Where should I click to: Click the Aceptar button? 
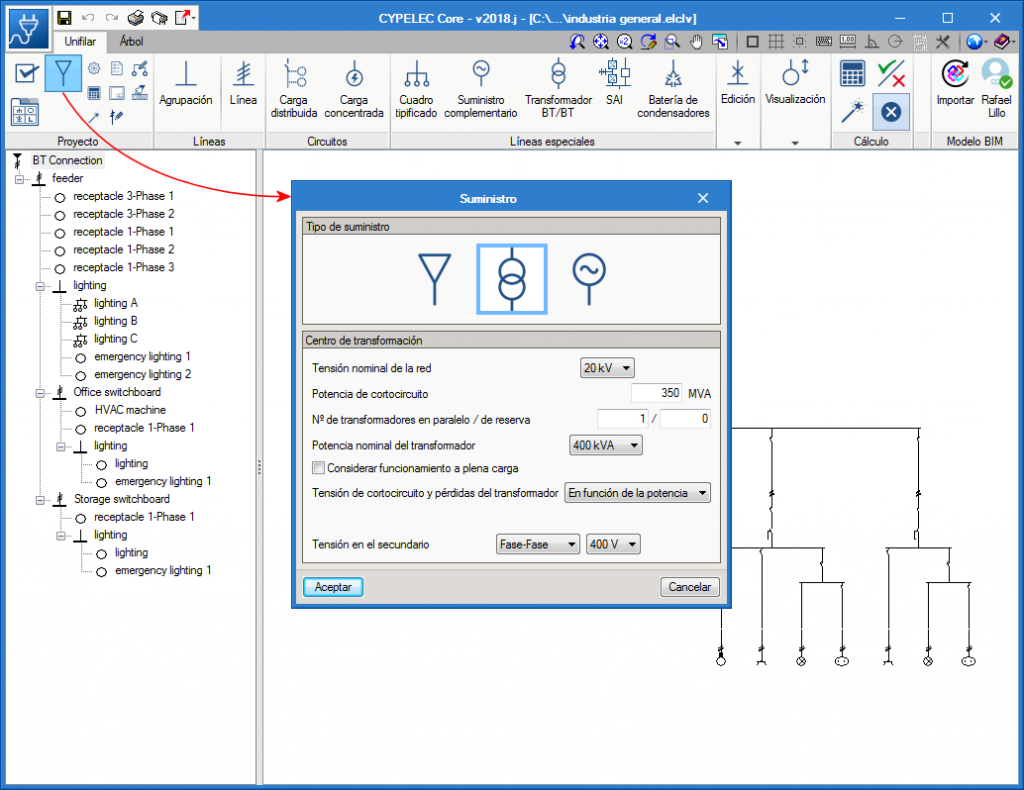click(333, 587)
